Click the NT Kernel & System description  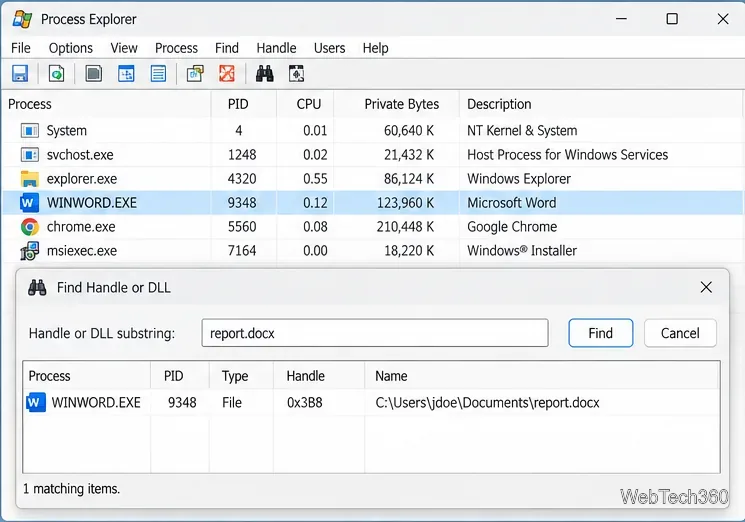(522, 130)
